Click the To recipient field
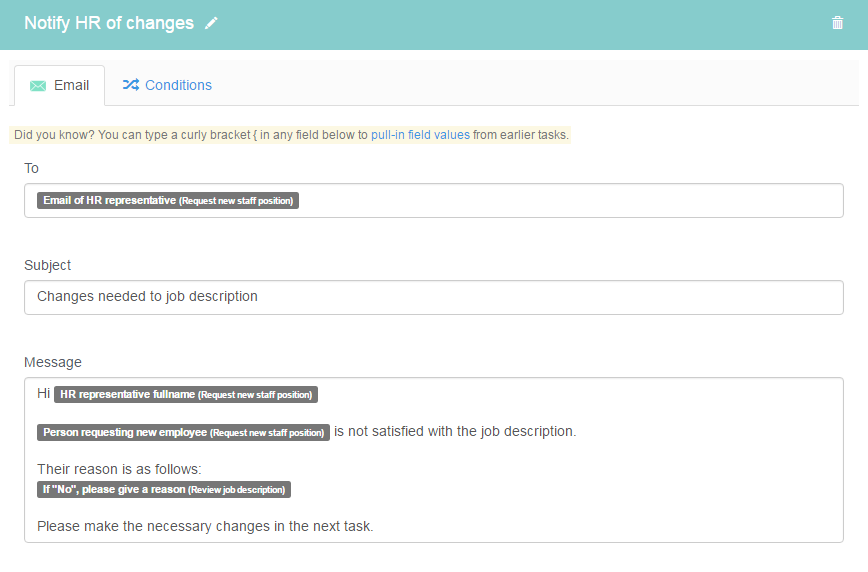 tap(433, 200)
